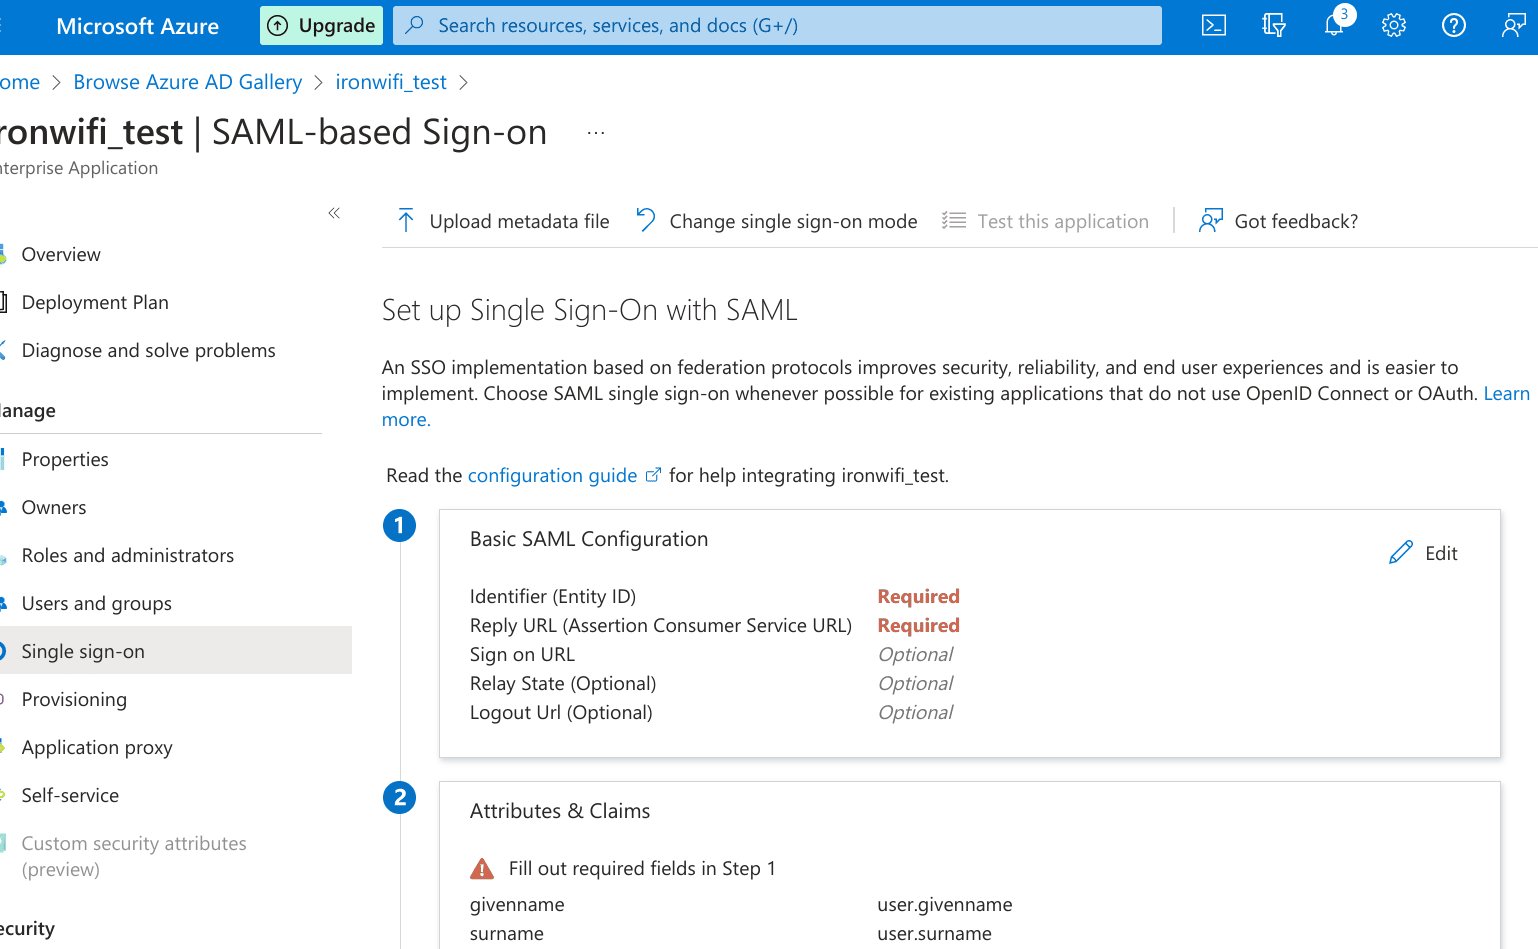Click the Upload metadata file arrow icon
Image resolution: width=1538 pixels, height=949 pixels.
coord(405,221)
